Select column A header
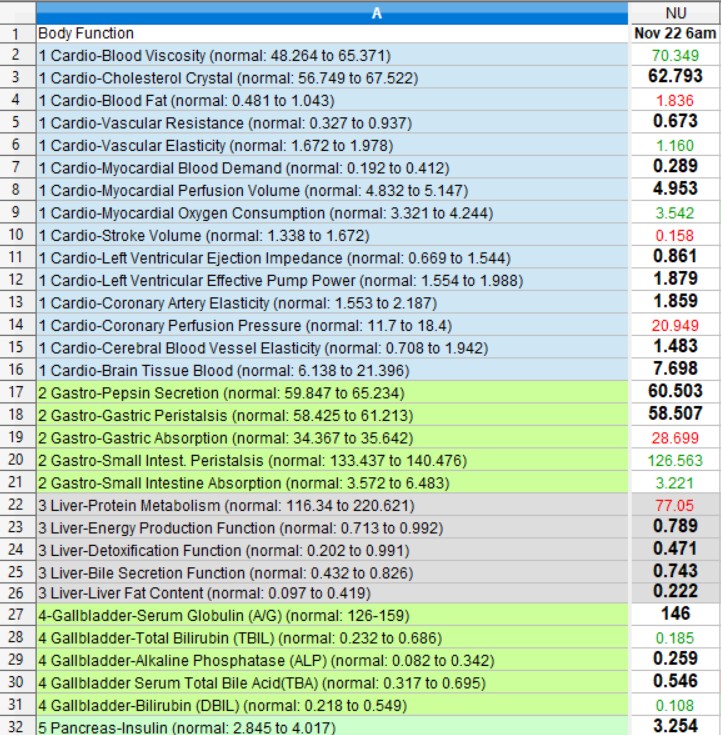The height and width of the screenshot is (735, 721). [376, 12]
